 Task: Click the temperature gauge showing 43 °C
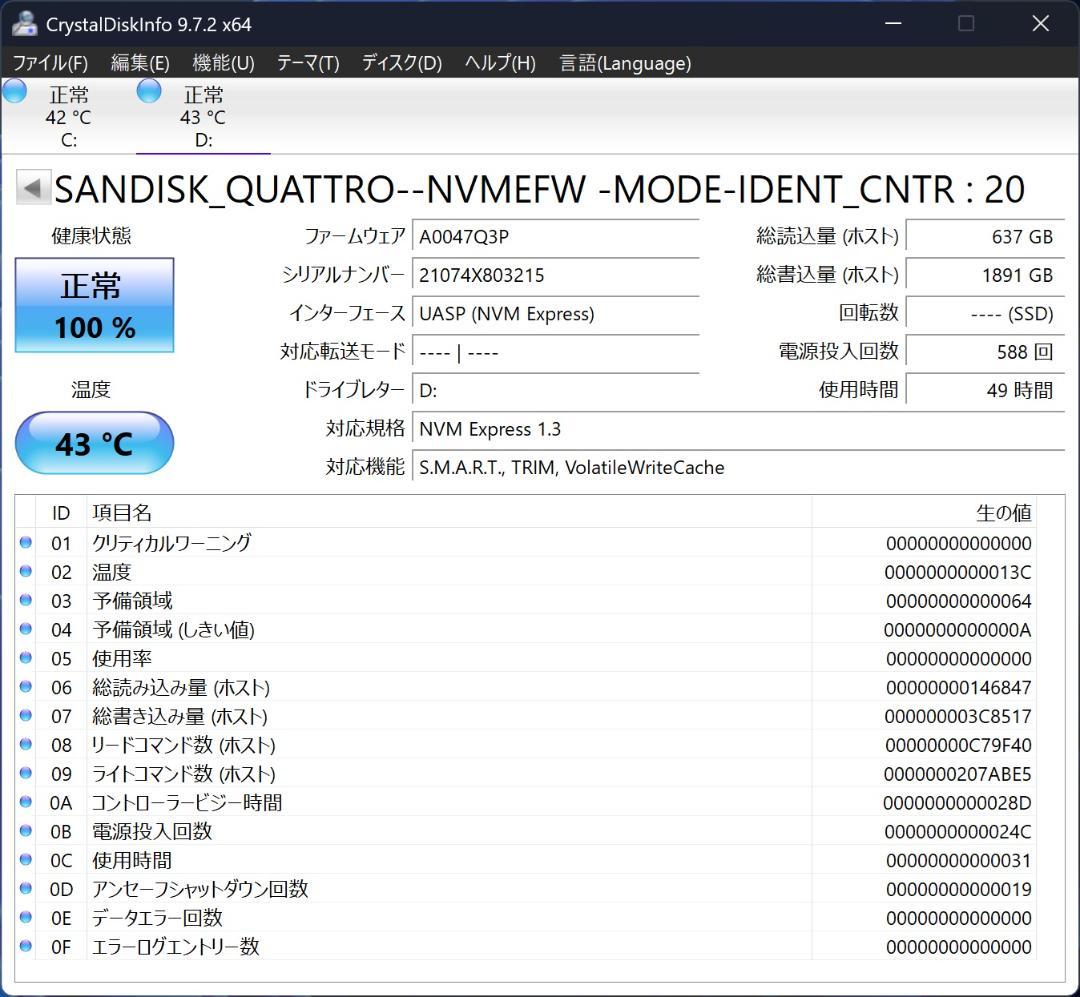pyautogui.click(x=94, y=443)
